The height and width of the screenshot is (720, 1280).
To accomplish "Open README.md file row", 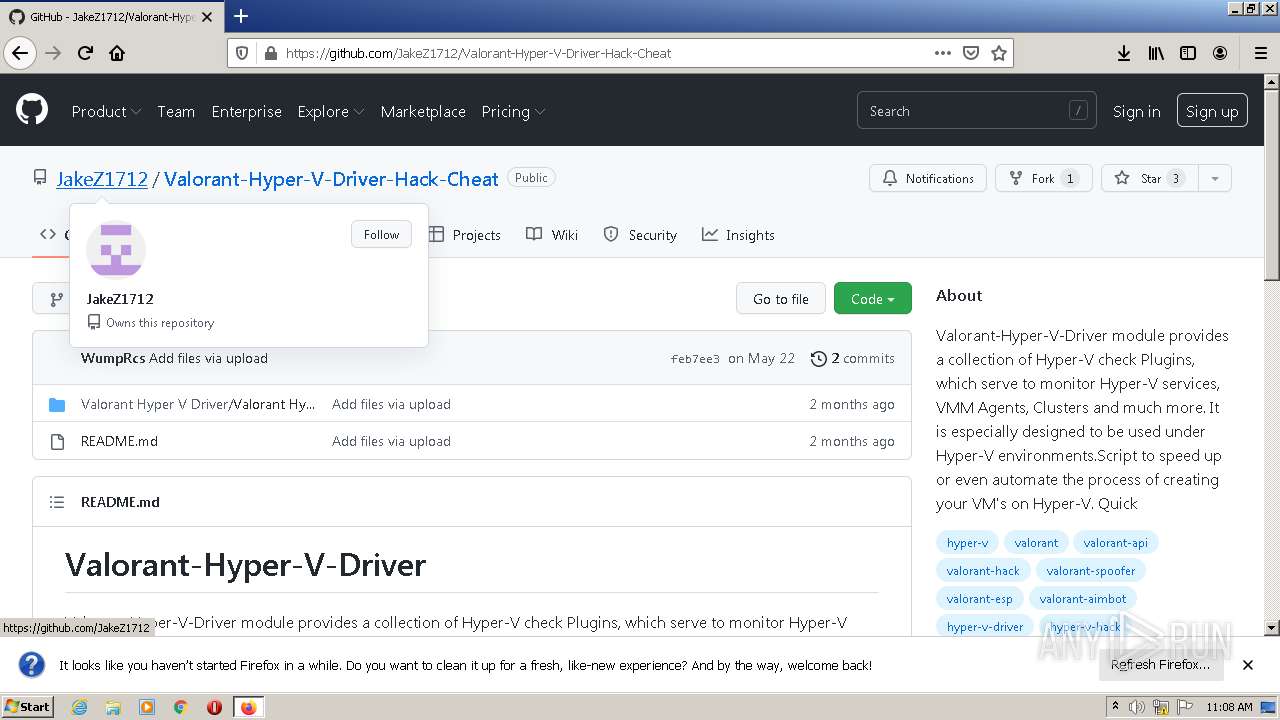I will (x=472, y=441).
